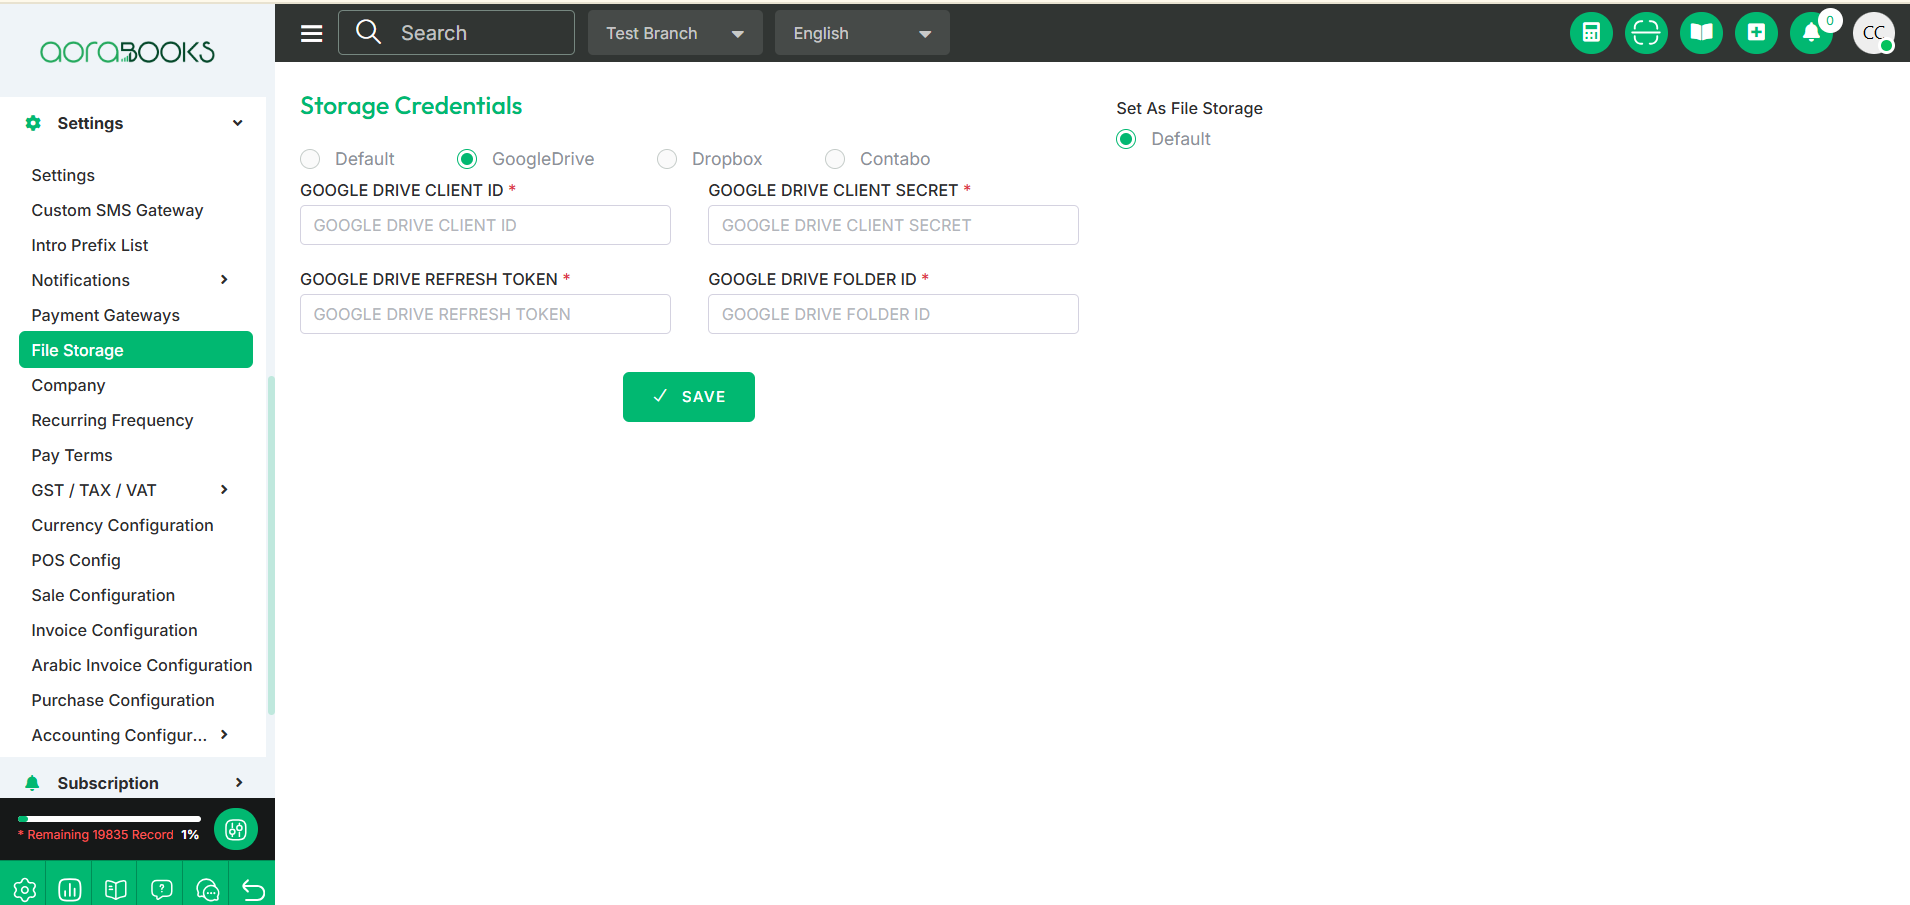Click the Remaining 19835 Record text
This screenshot has height=905, width=1910.
point(100,835)
